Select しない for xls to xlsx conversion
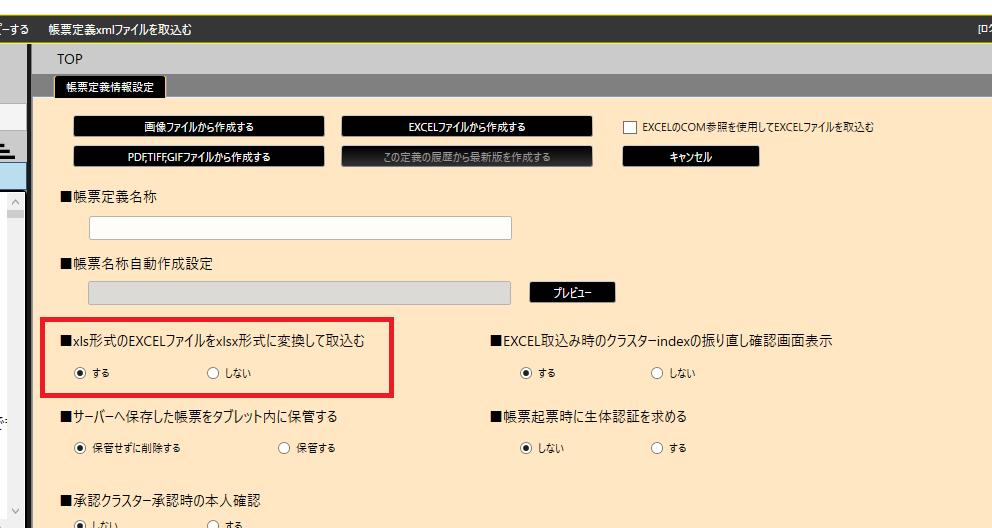Viewport: 992px width, 528px height. [213, 373]
